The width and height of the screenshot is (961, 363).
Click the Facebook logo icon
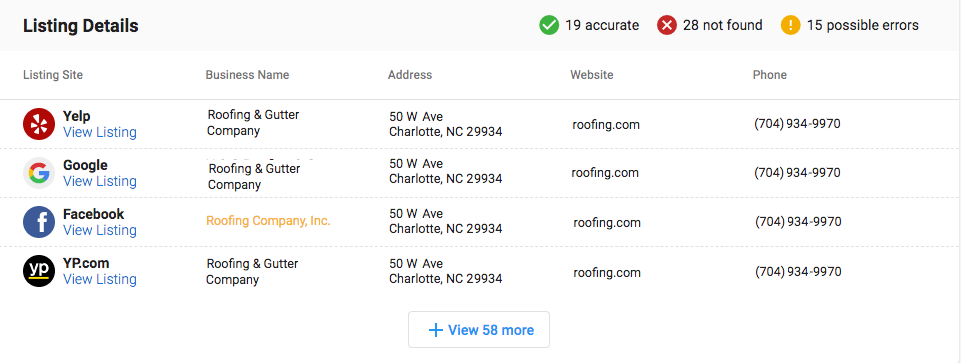pos(39,222)
